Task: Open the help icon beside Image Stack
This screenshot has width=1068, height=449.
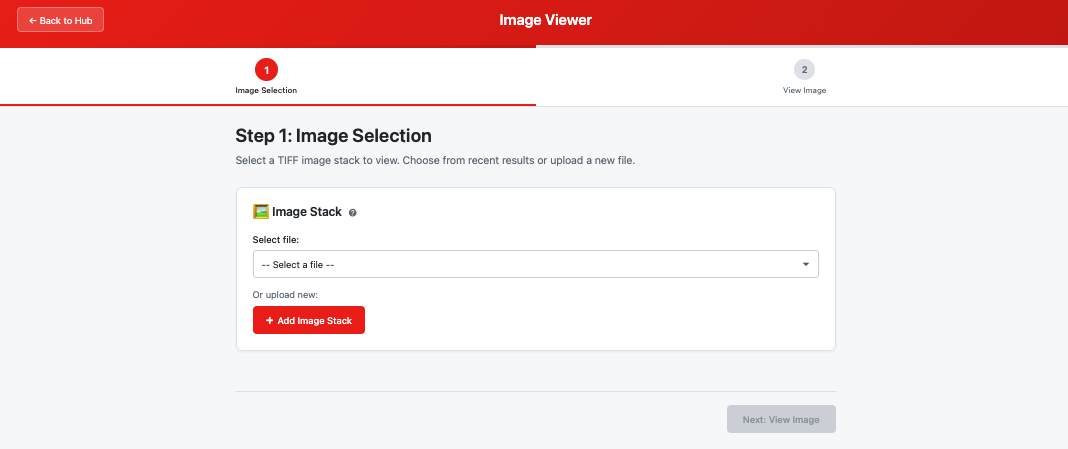Action: [353, 213]
